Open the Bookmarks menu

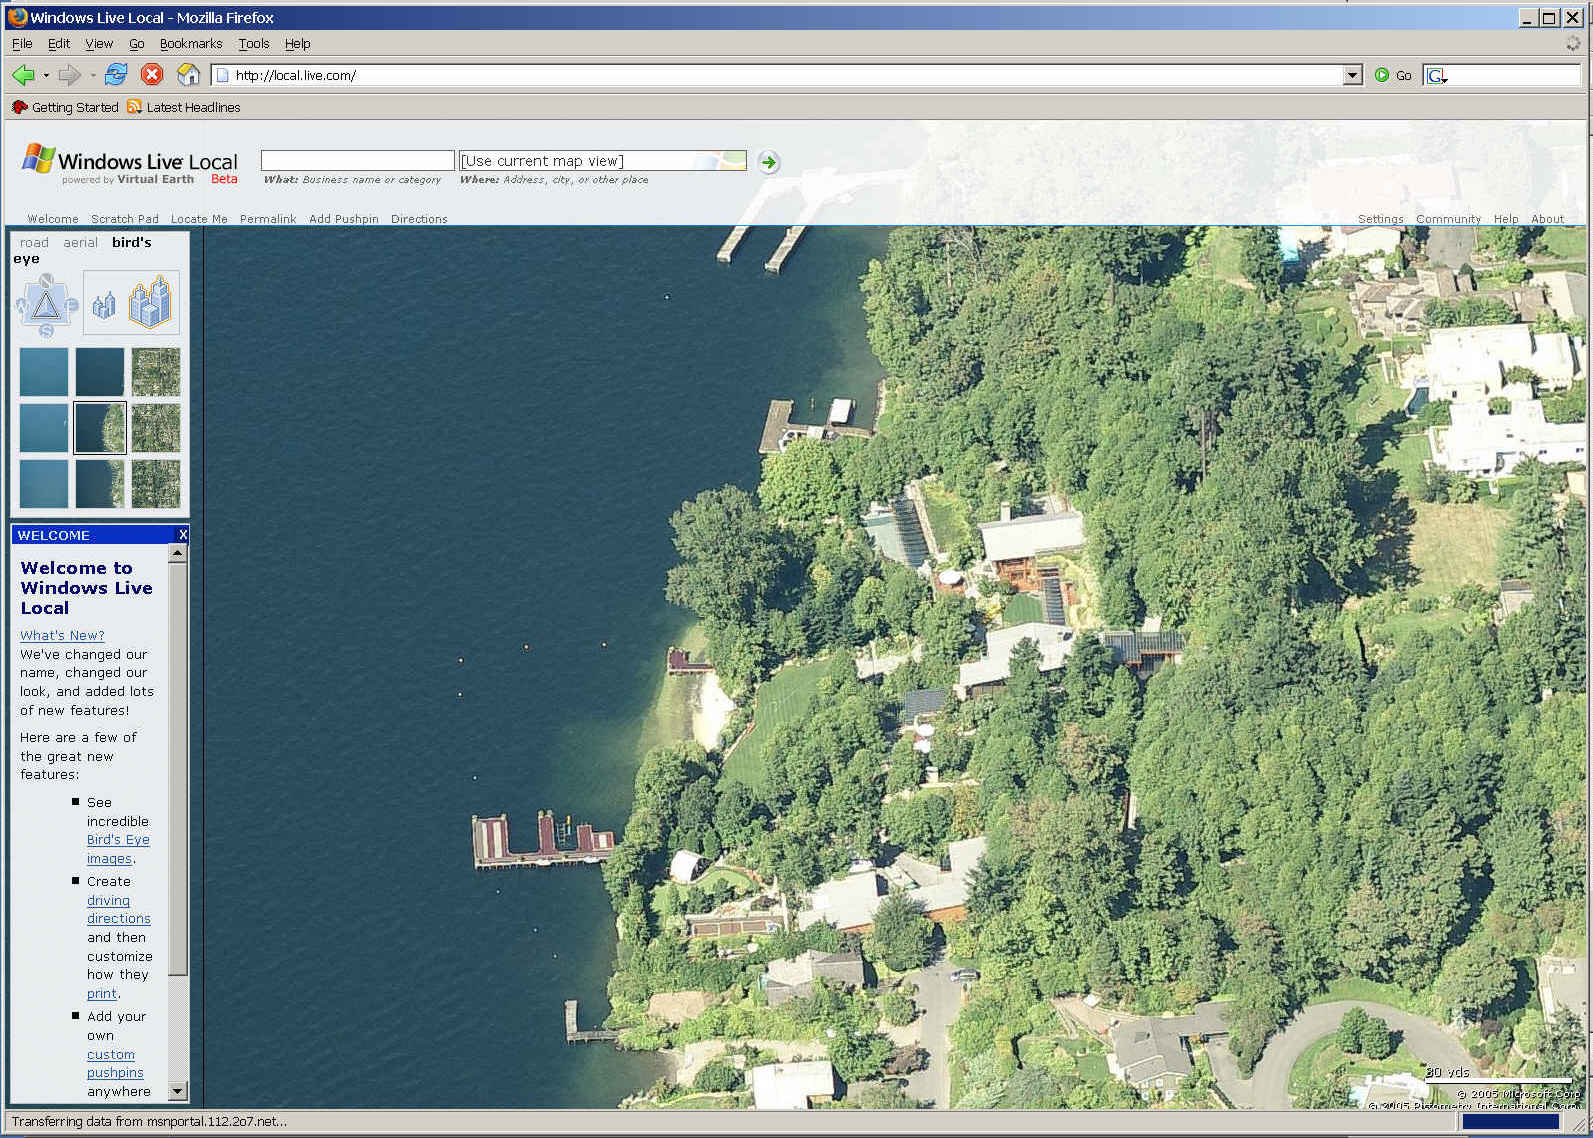pyautogui.click(x=190, y=44)
